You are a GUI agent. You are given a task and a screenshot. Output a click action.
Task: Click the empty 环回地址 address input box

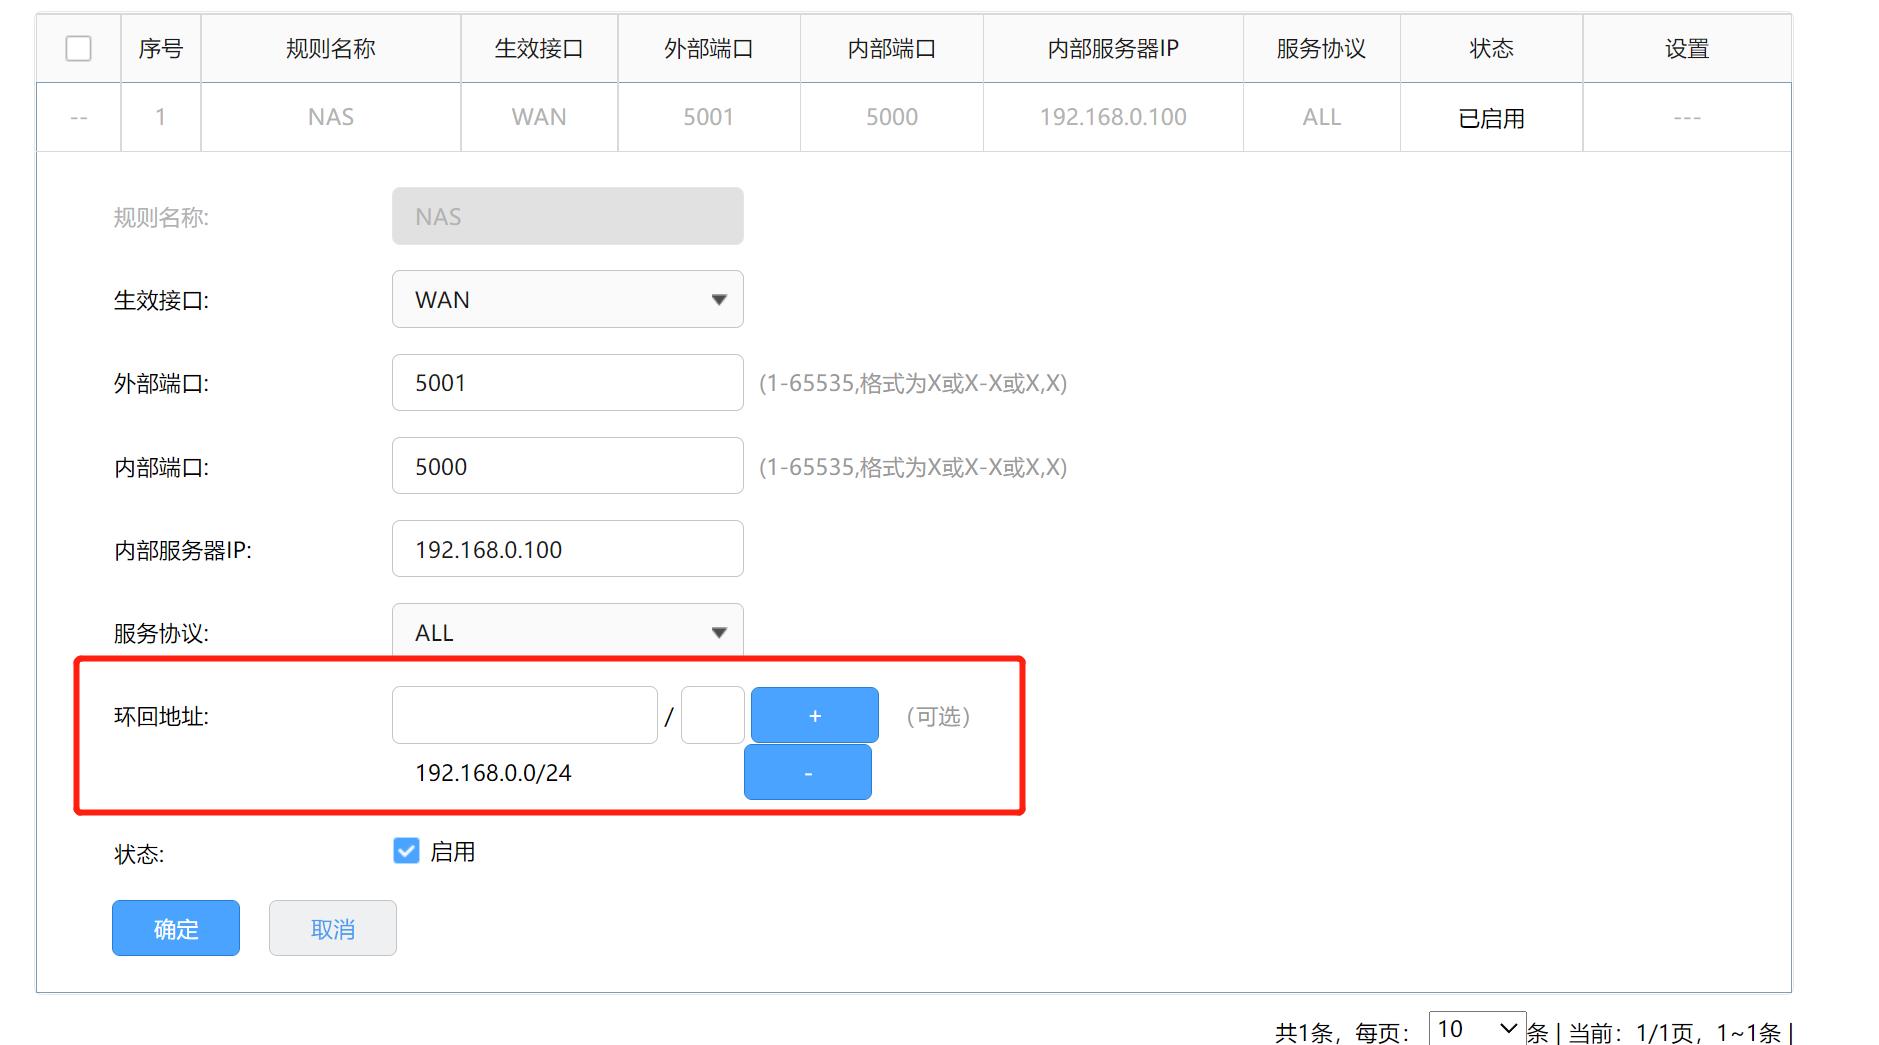[x=524, y=714]
